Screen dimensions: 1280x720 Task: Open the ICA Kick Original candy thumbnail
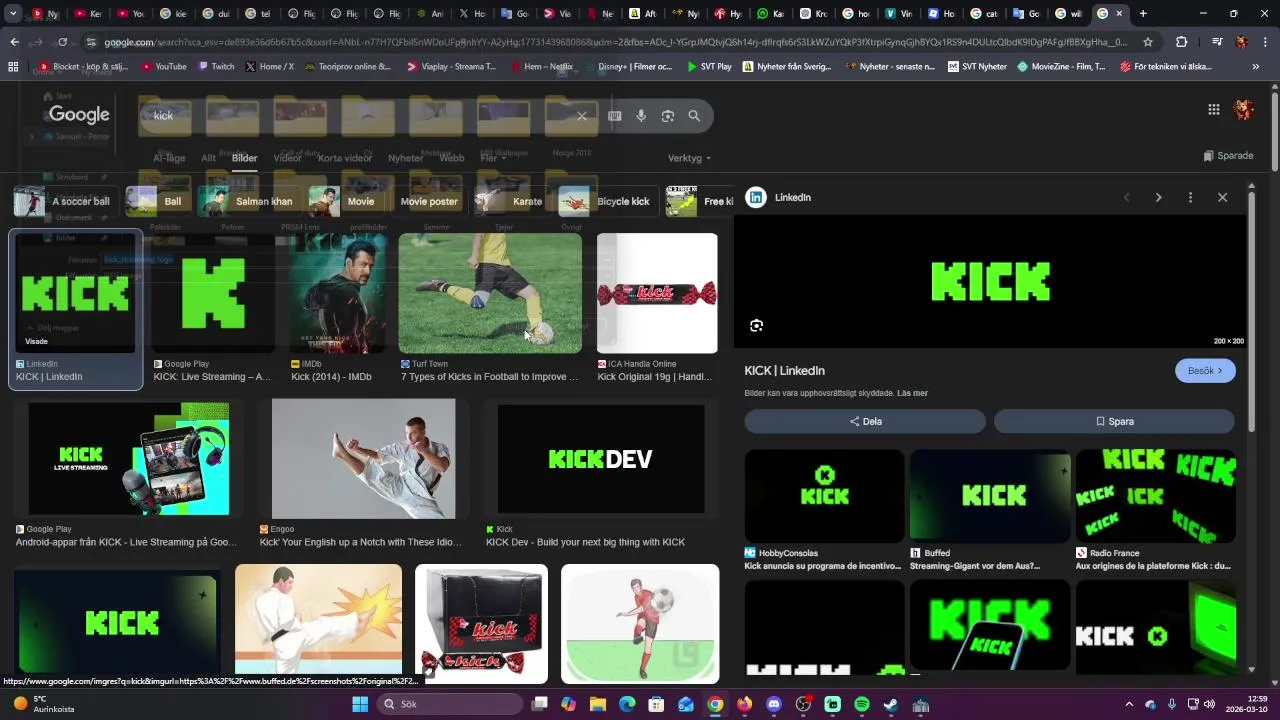click(657, 293)
